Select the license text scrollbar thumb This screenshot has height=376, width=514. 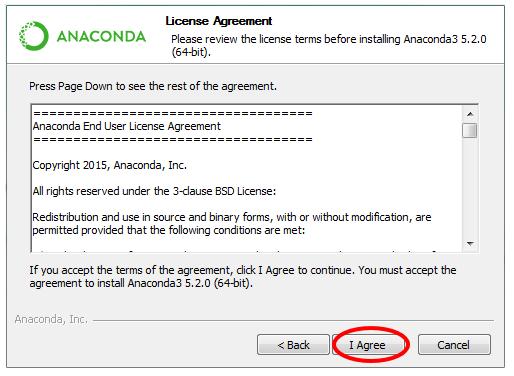coord(470,130)
